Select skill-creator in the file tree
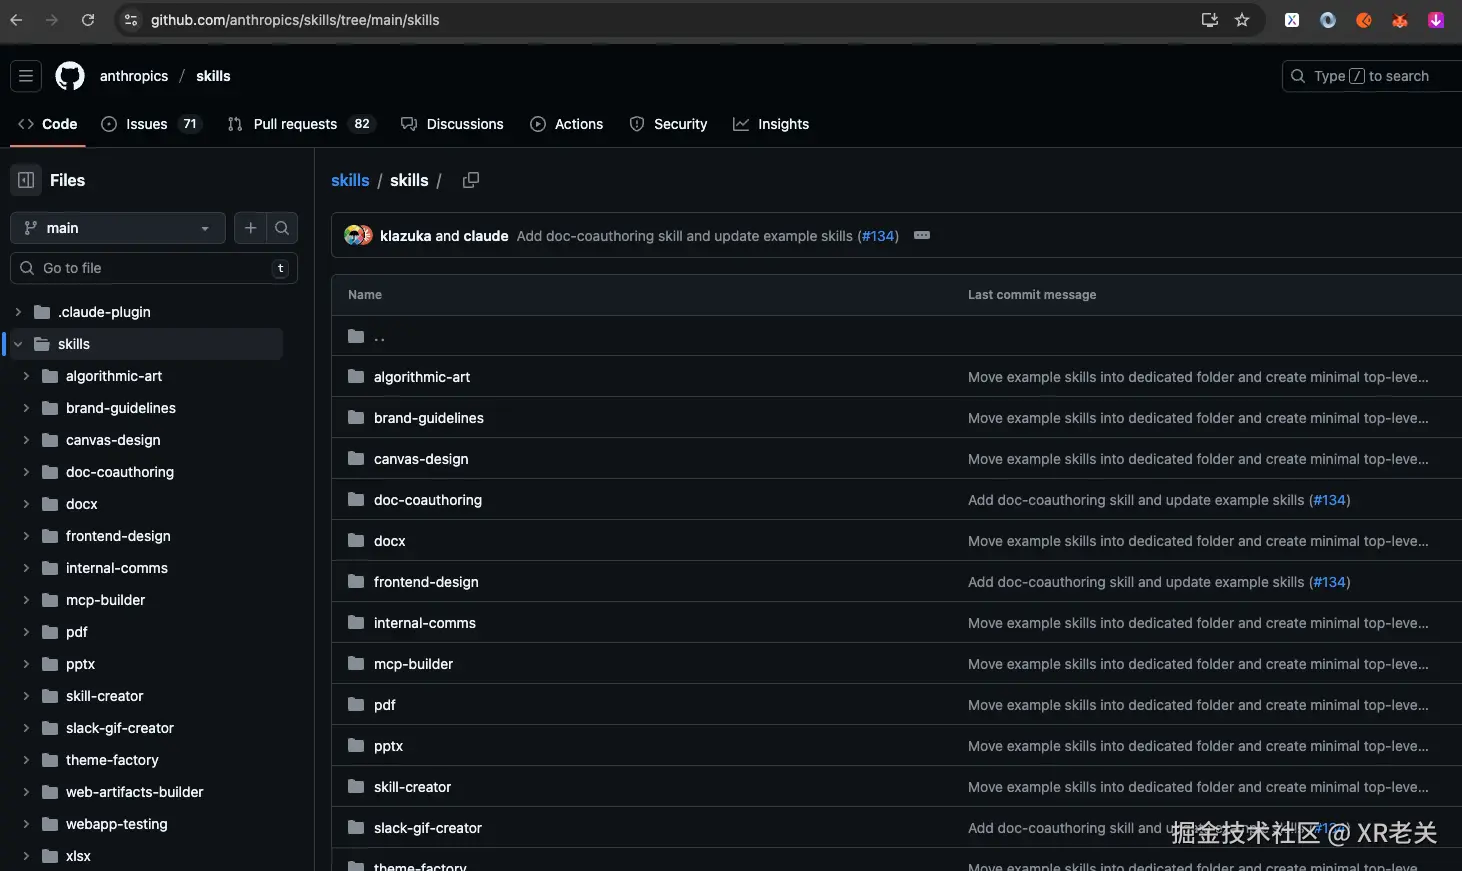 [x=105, y=696]
